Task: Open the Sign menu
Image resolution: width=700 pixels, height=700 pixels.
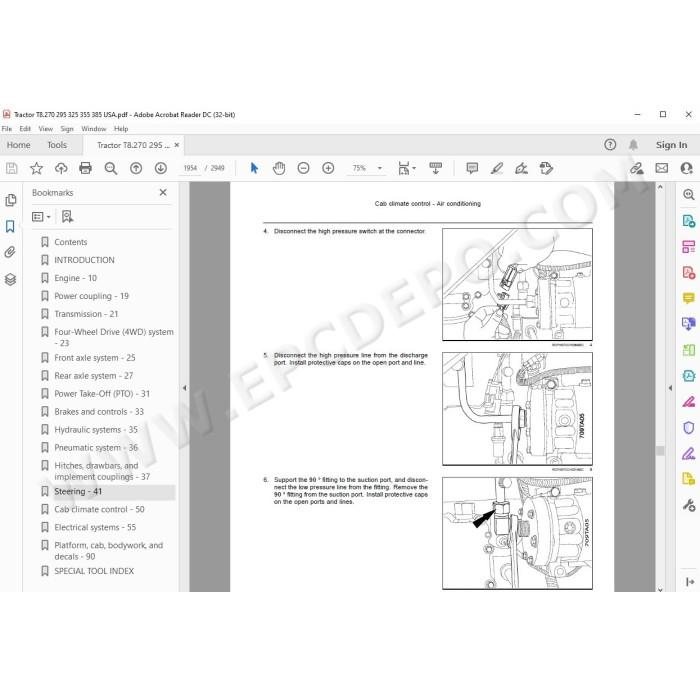Action: 67,129
